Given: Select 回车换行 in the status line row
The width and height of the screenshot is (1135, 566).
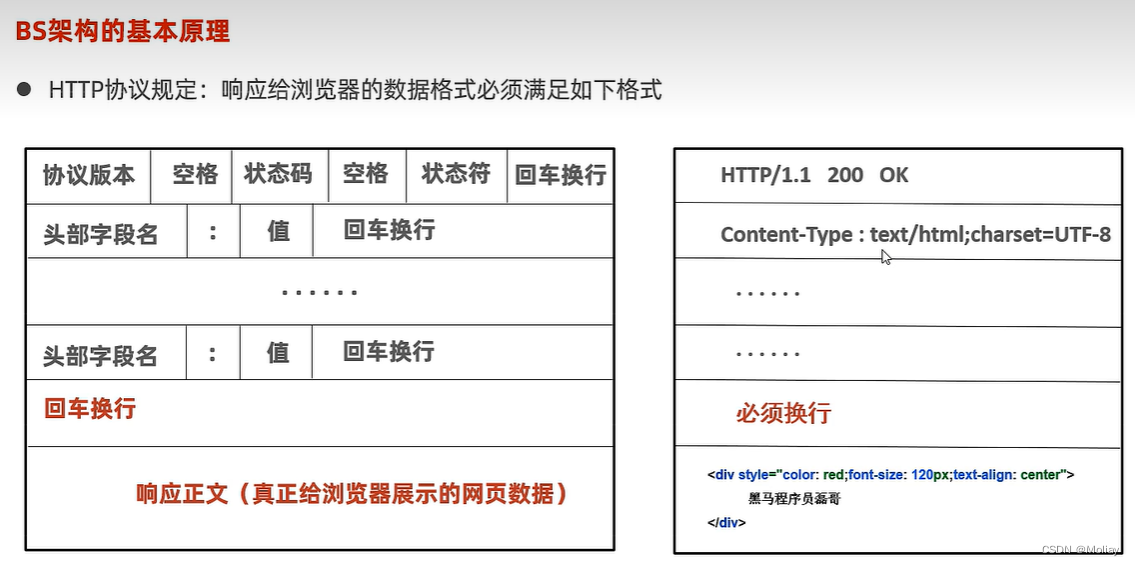Looking at the screenshot, I should click(x=560, y=175).
